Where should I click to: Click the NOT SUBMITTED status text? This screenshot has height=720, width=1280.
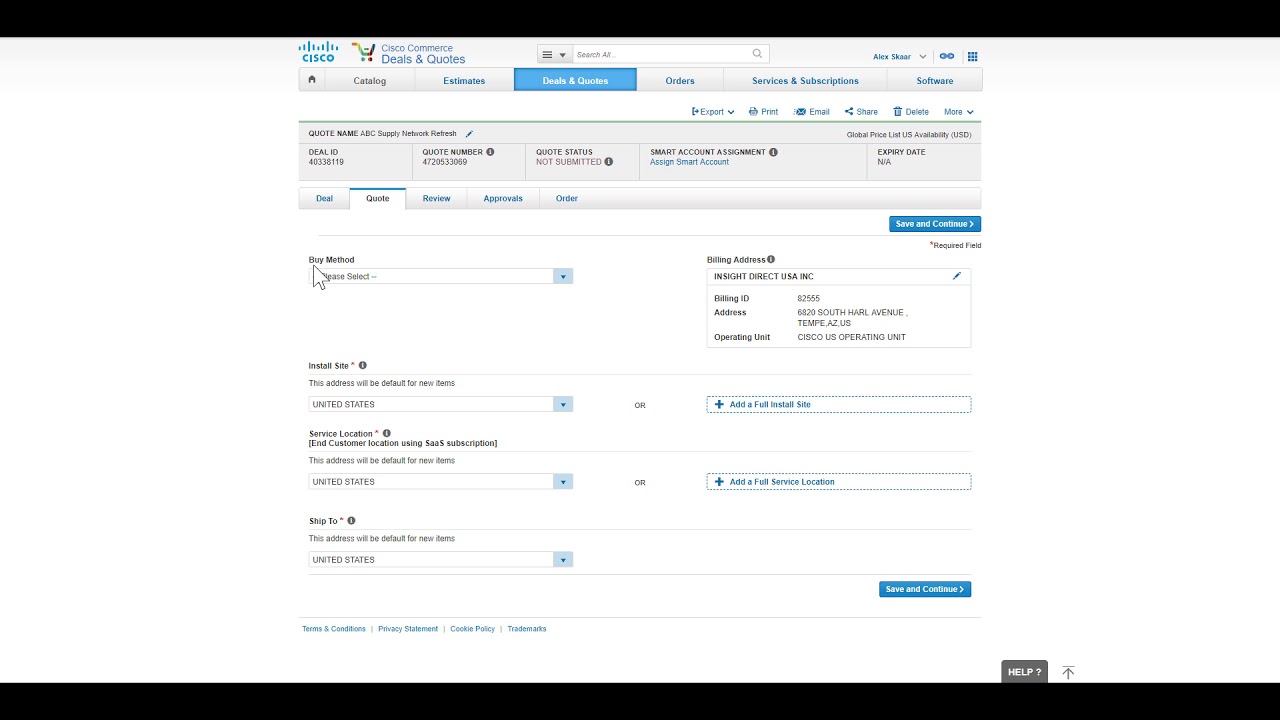pyautogui.click(x=569, y=162)
